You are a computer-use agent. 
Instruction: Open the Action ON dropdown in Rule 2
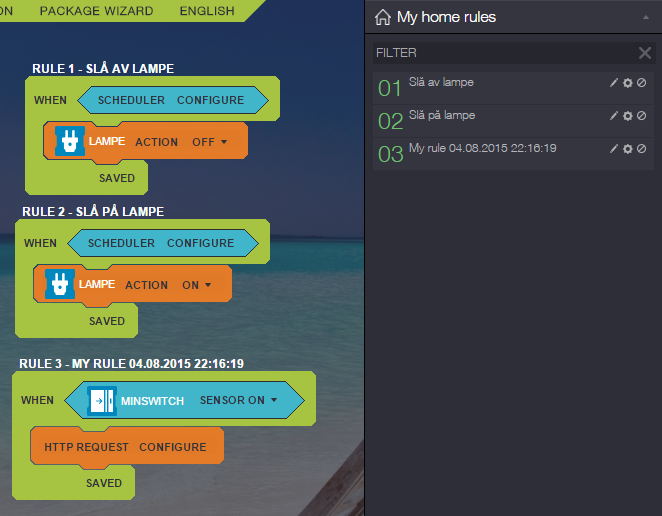tap(197, 285)
